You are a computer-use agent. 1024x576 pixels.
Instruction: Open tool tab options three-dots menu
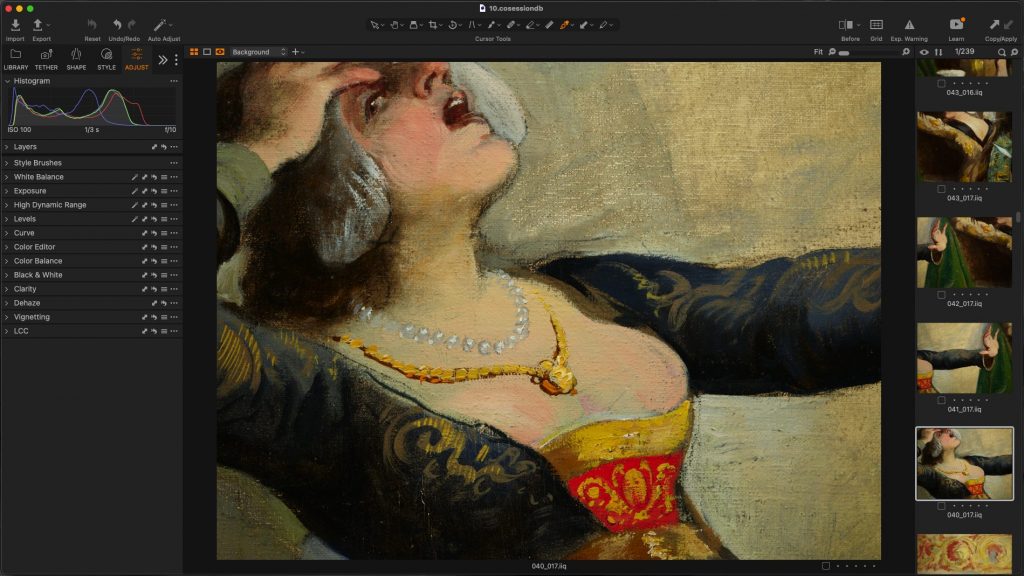pos(176,59)
